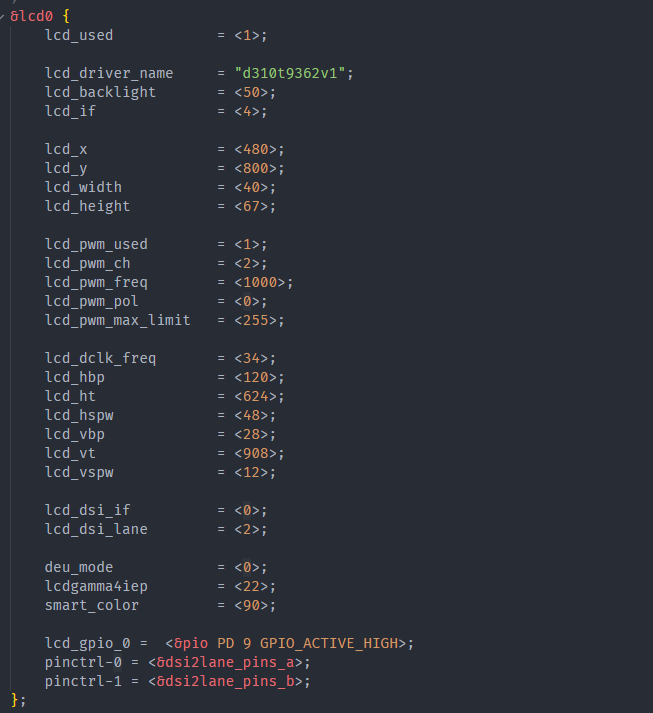This screenshot has height=713, width=653.
Task: Click the lcd_dsi_lane property name
Action: [96, 529]
